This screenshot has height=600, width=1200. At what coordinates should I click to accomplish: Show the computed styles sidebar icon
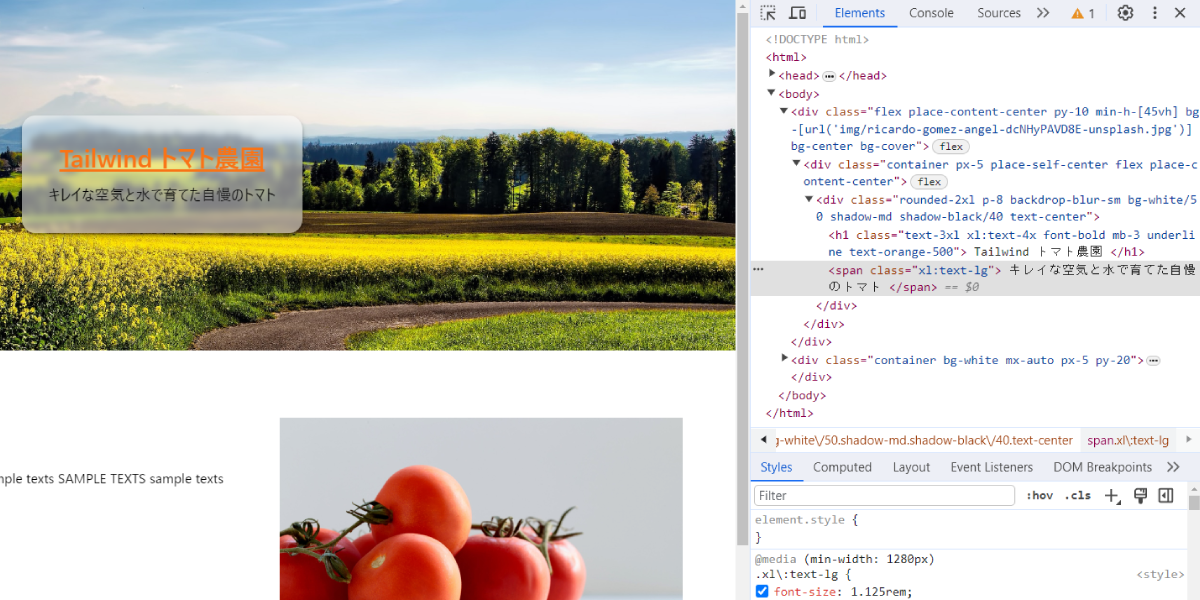coord(1165,495)
